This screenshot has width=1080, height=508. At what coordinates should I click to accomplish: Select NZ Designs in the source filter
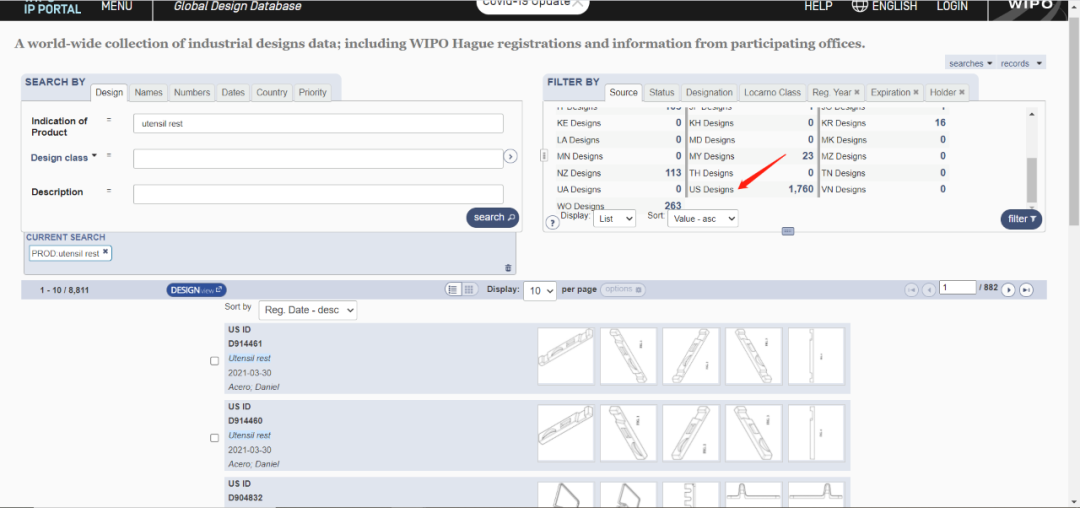point(579,173)
